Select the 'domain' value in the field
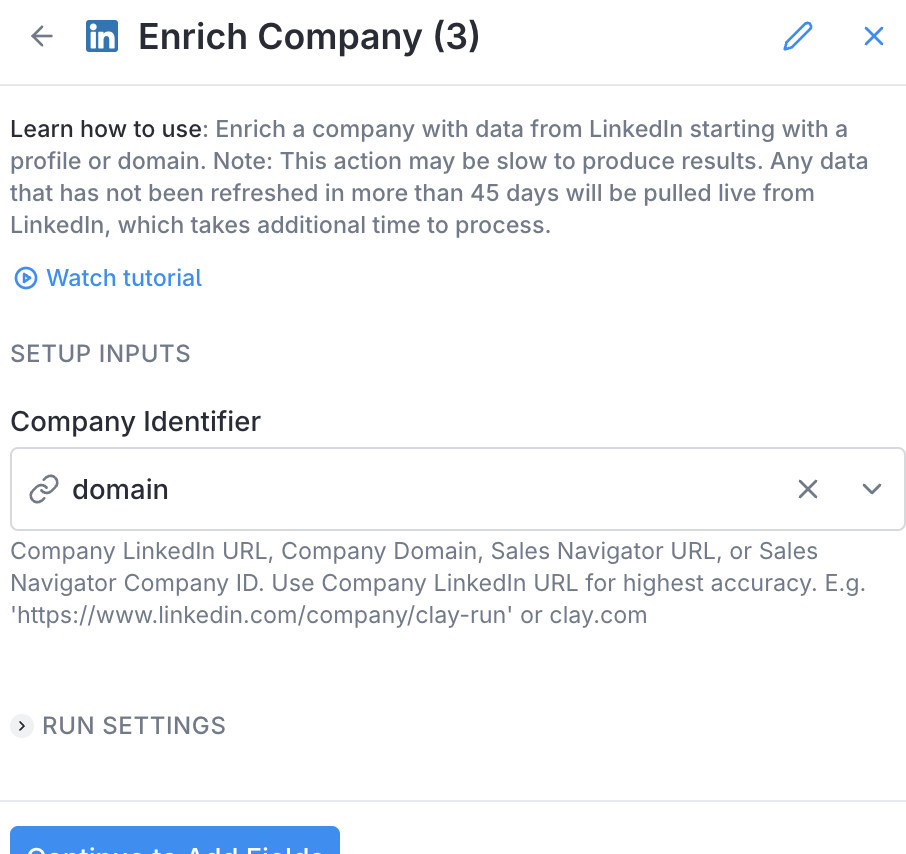This screenshot has height=854, width=906. click(120, 489)
